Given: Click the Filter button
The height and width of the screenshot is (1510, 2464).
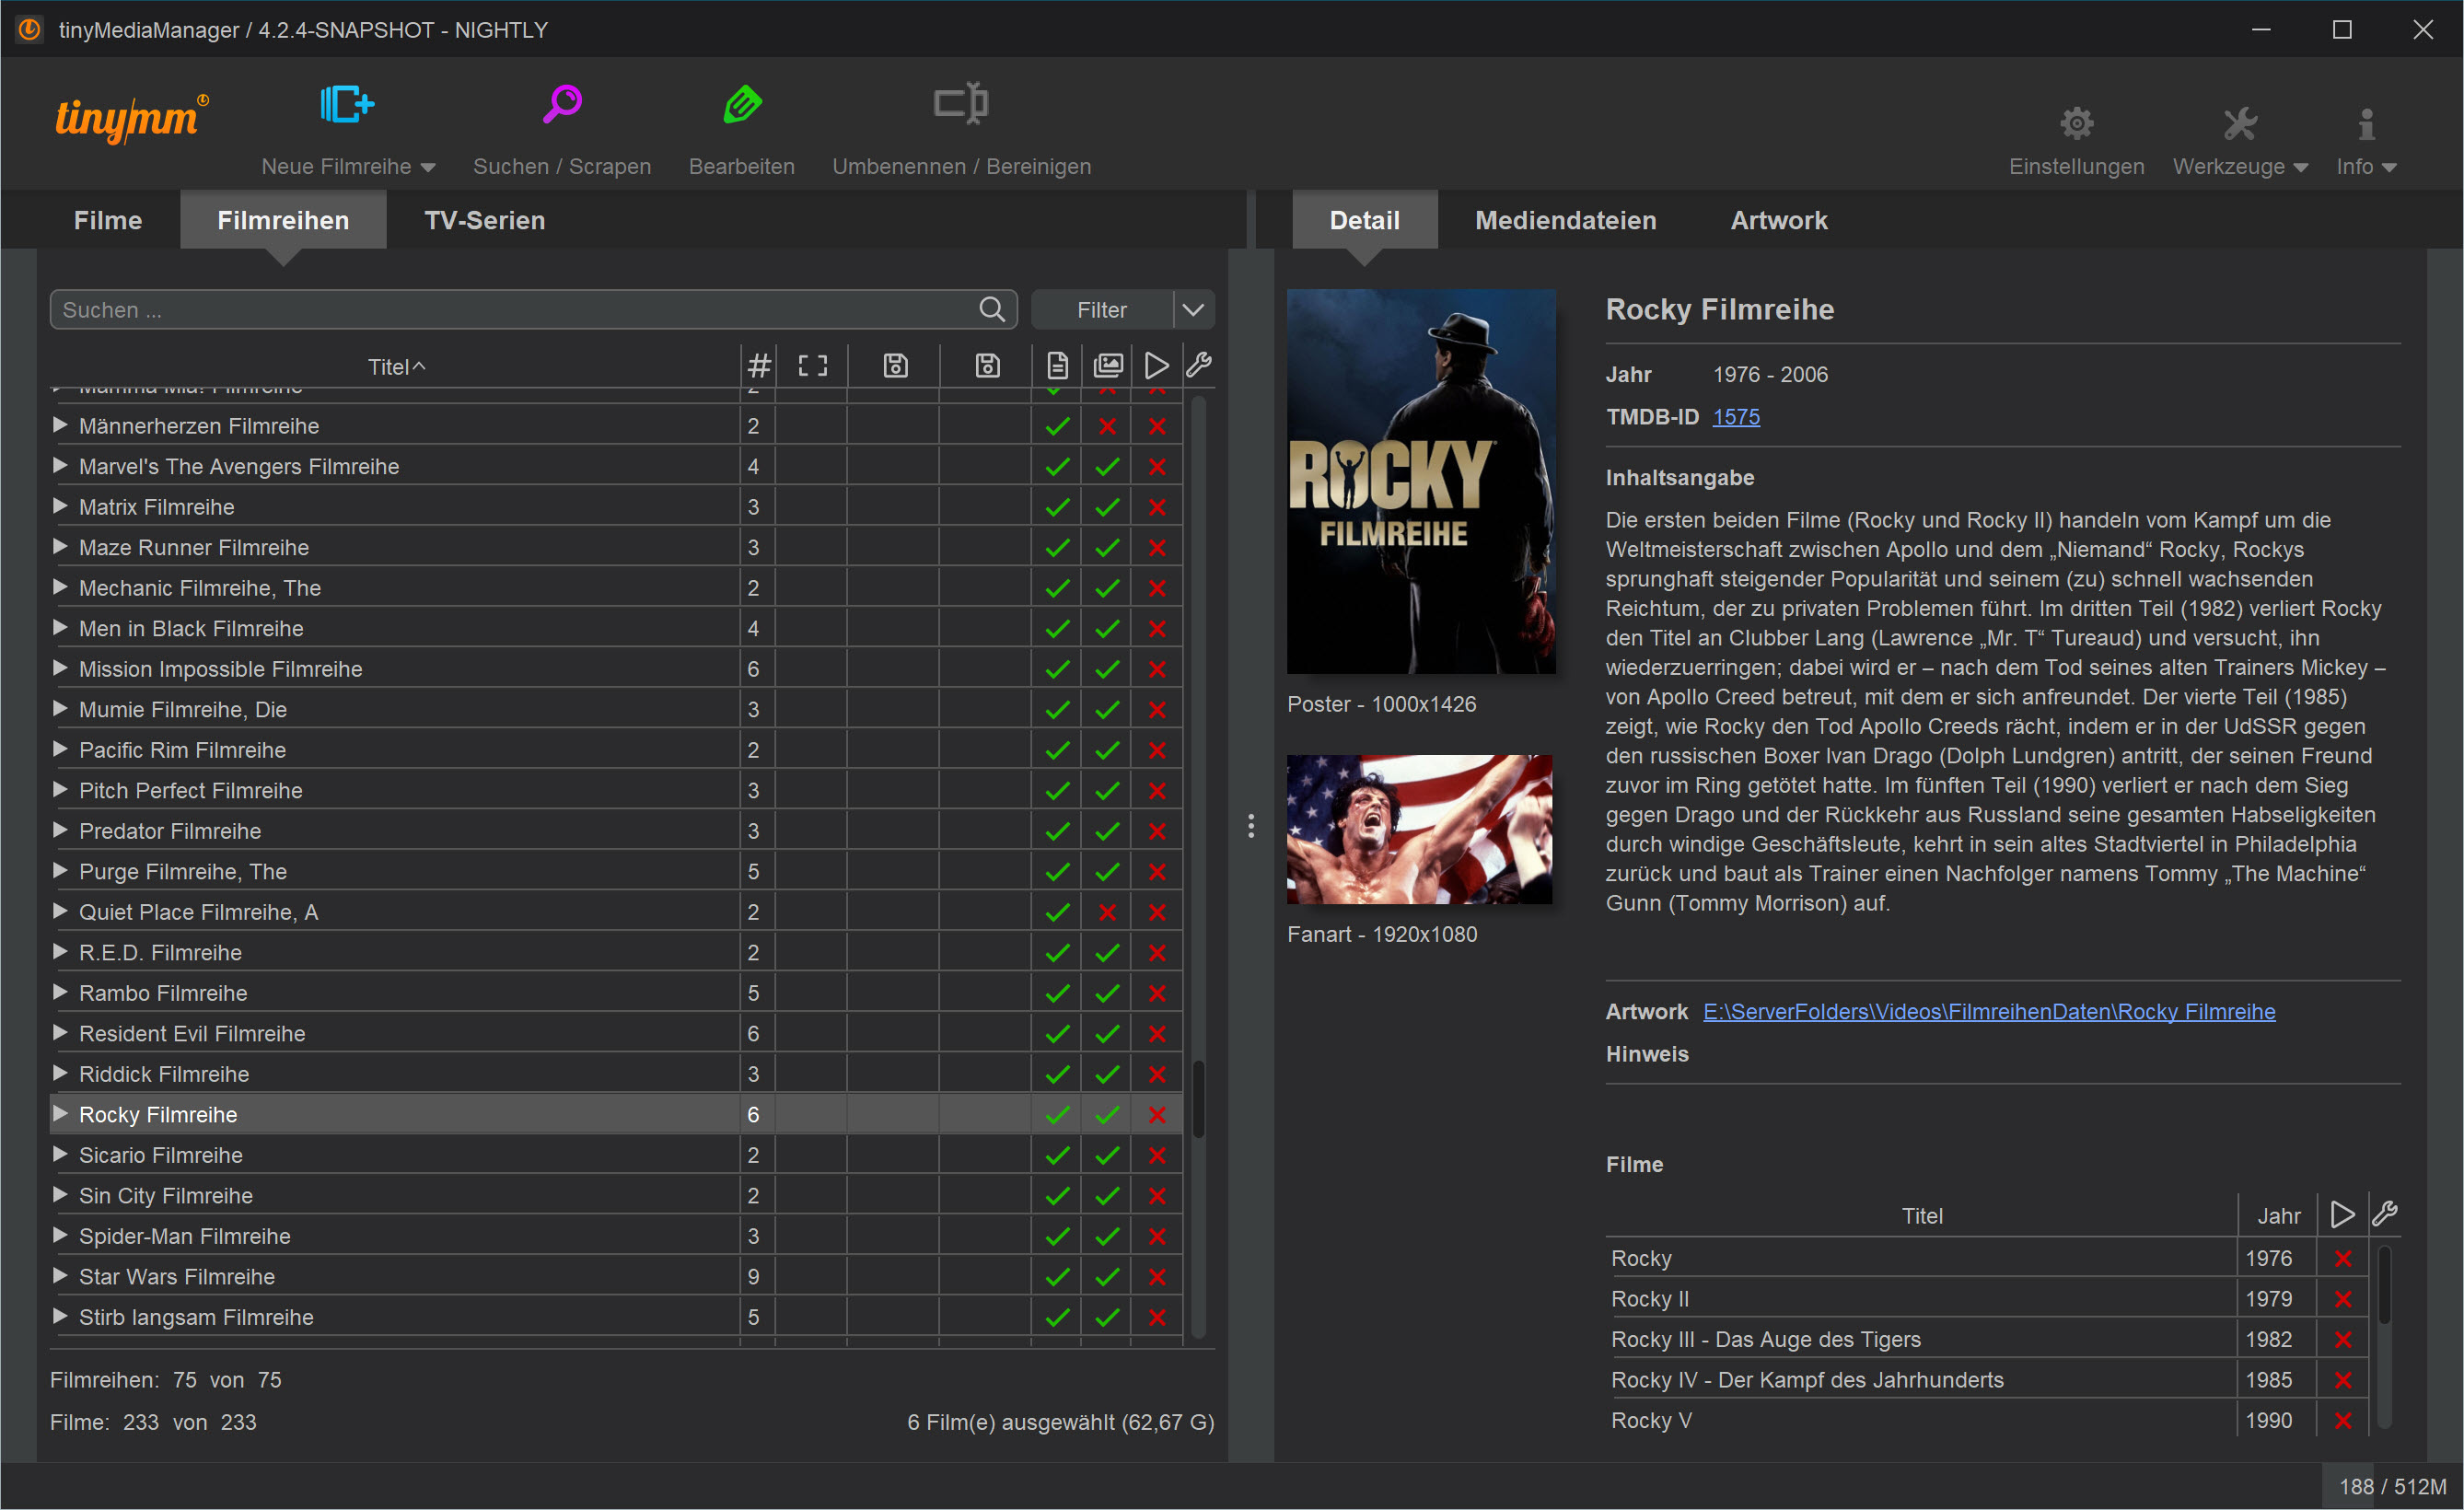Looking at the screenshot, I should (x=1101, y=310).
